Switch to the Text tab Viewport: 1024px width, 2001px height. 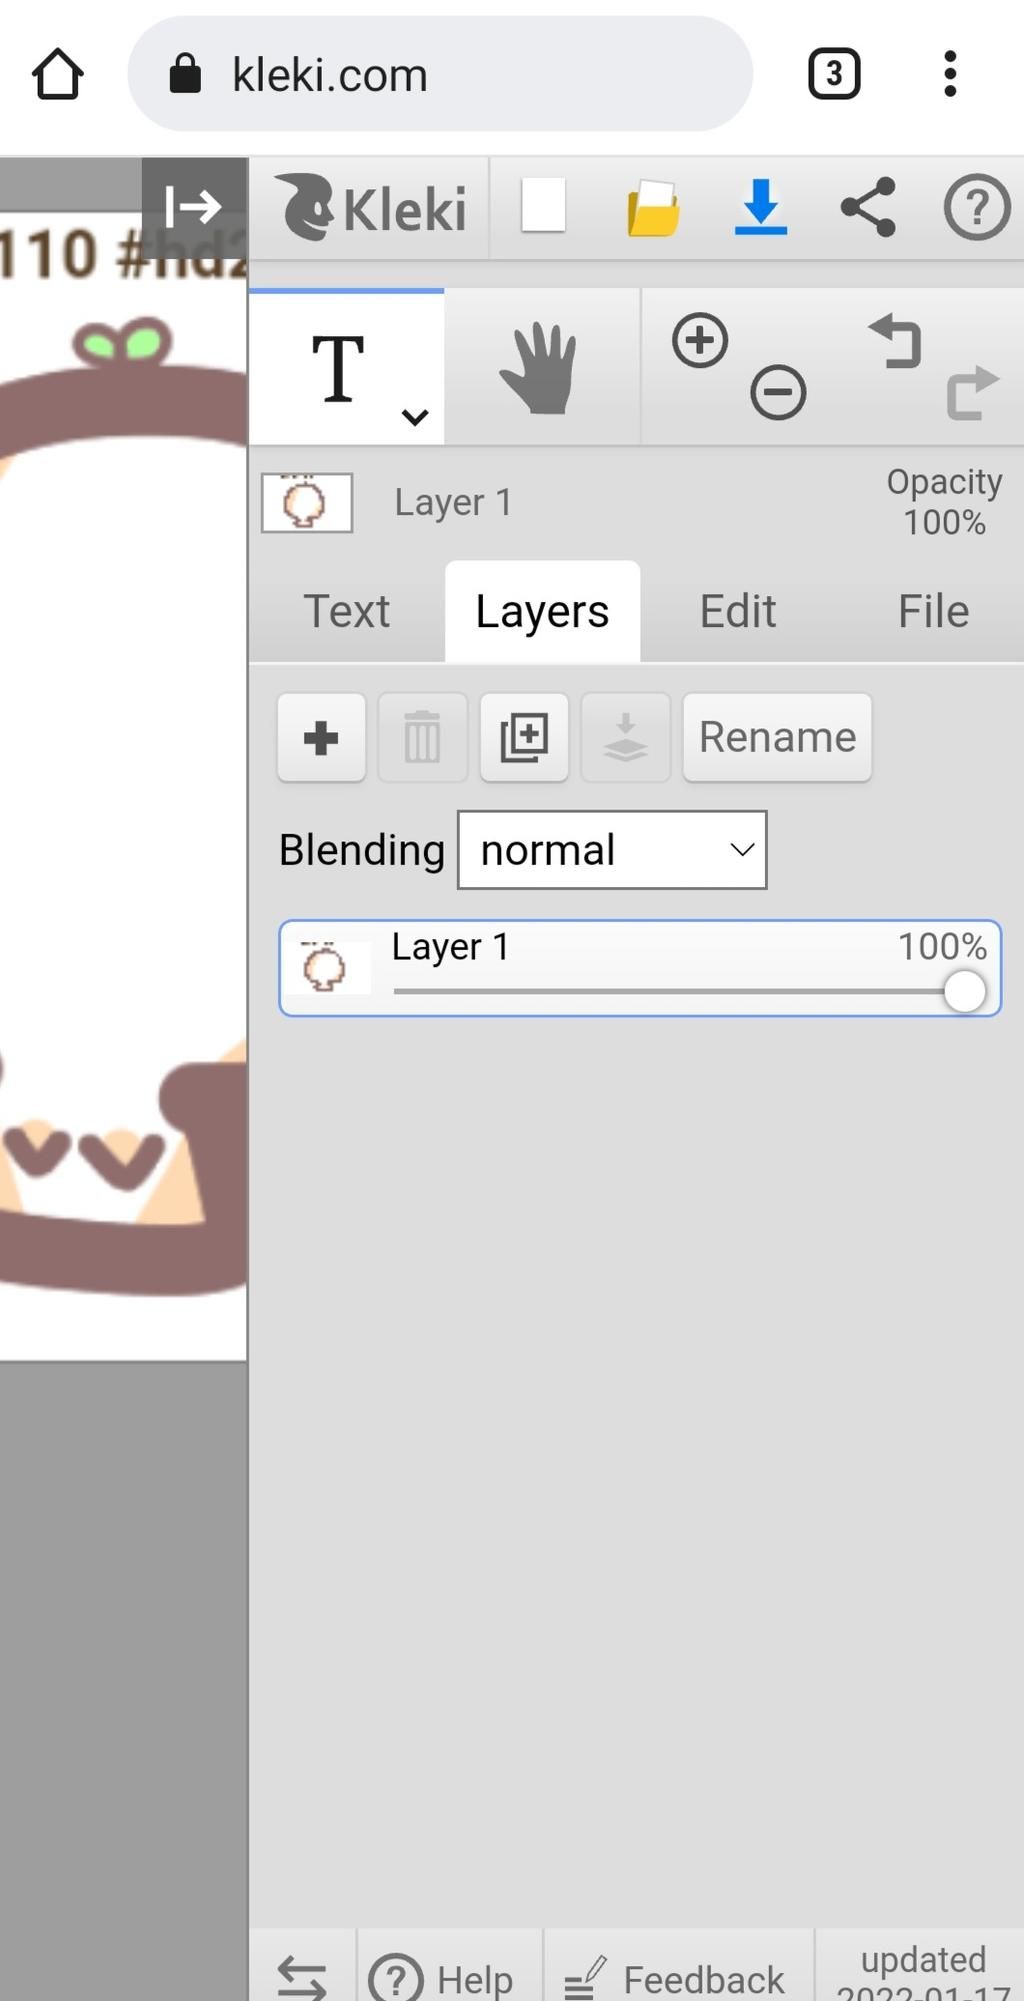346,611
